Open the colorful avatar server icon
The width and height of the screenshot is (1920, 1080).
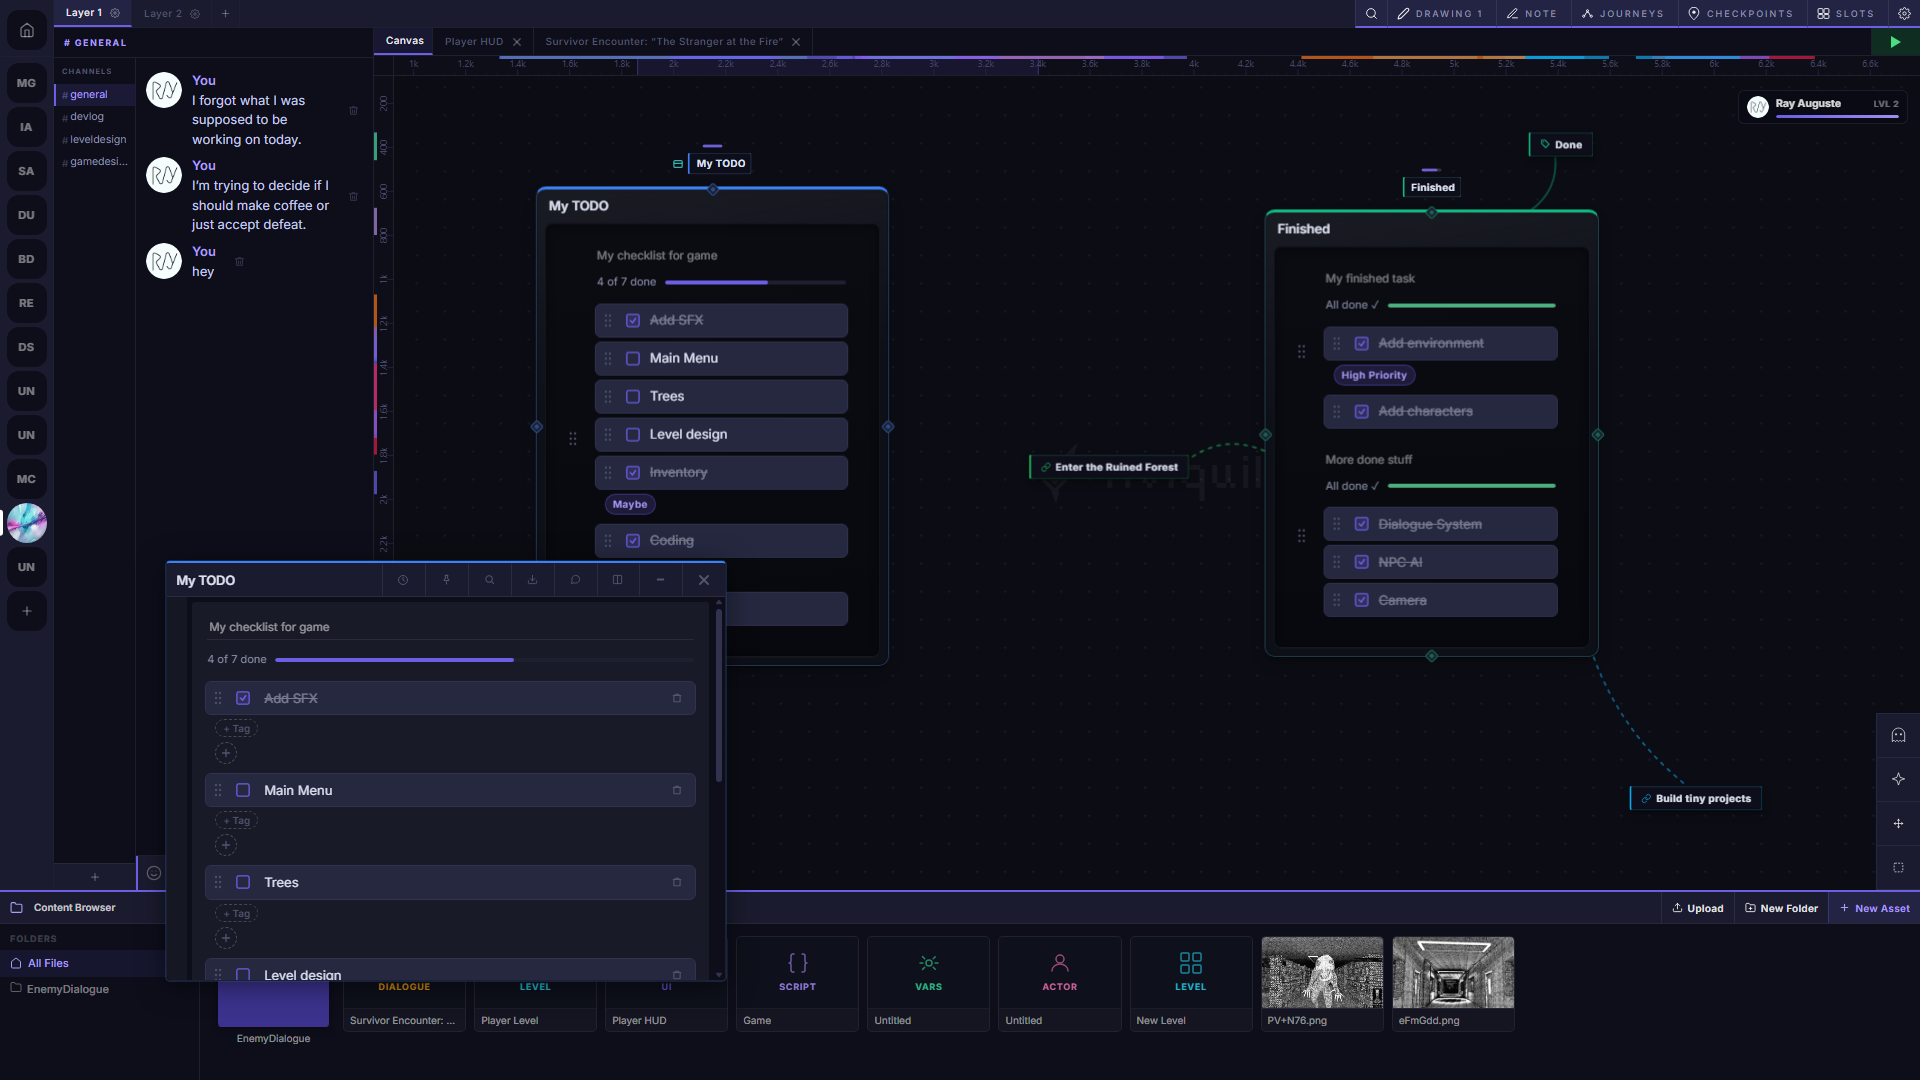pos(27,523)
